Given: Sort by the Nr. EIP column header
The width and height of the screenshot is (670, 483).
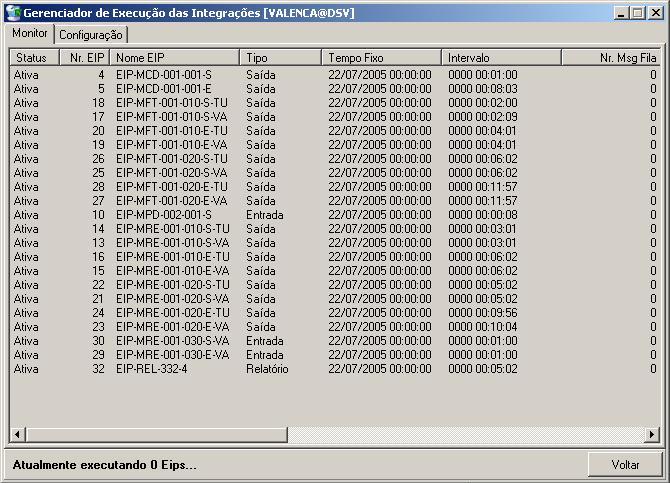Looking at the screenshot, I should pos(84,58).
